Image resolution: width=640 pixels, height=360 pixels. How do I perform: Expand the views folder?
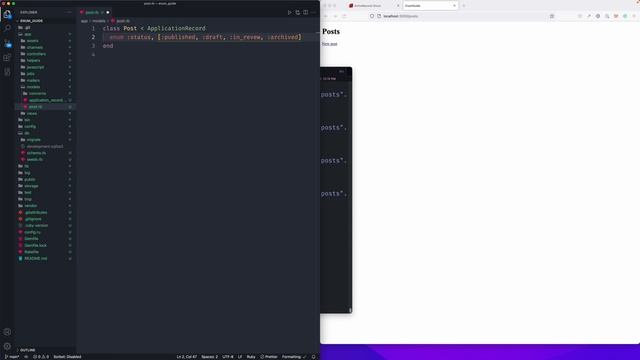tap(31, 113)
